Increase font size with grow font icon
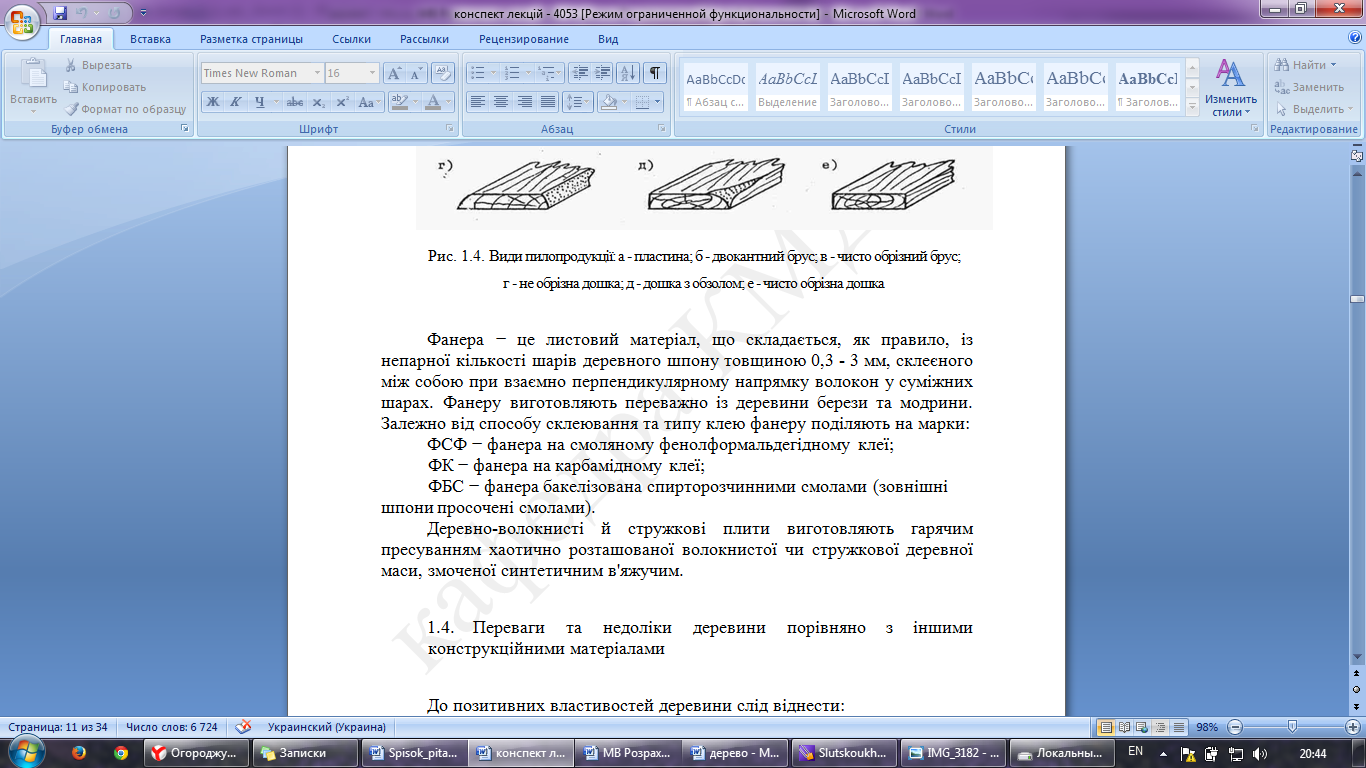Screen dimensions: 1366x768 coord(394,73)
